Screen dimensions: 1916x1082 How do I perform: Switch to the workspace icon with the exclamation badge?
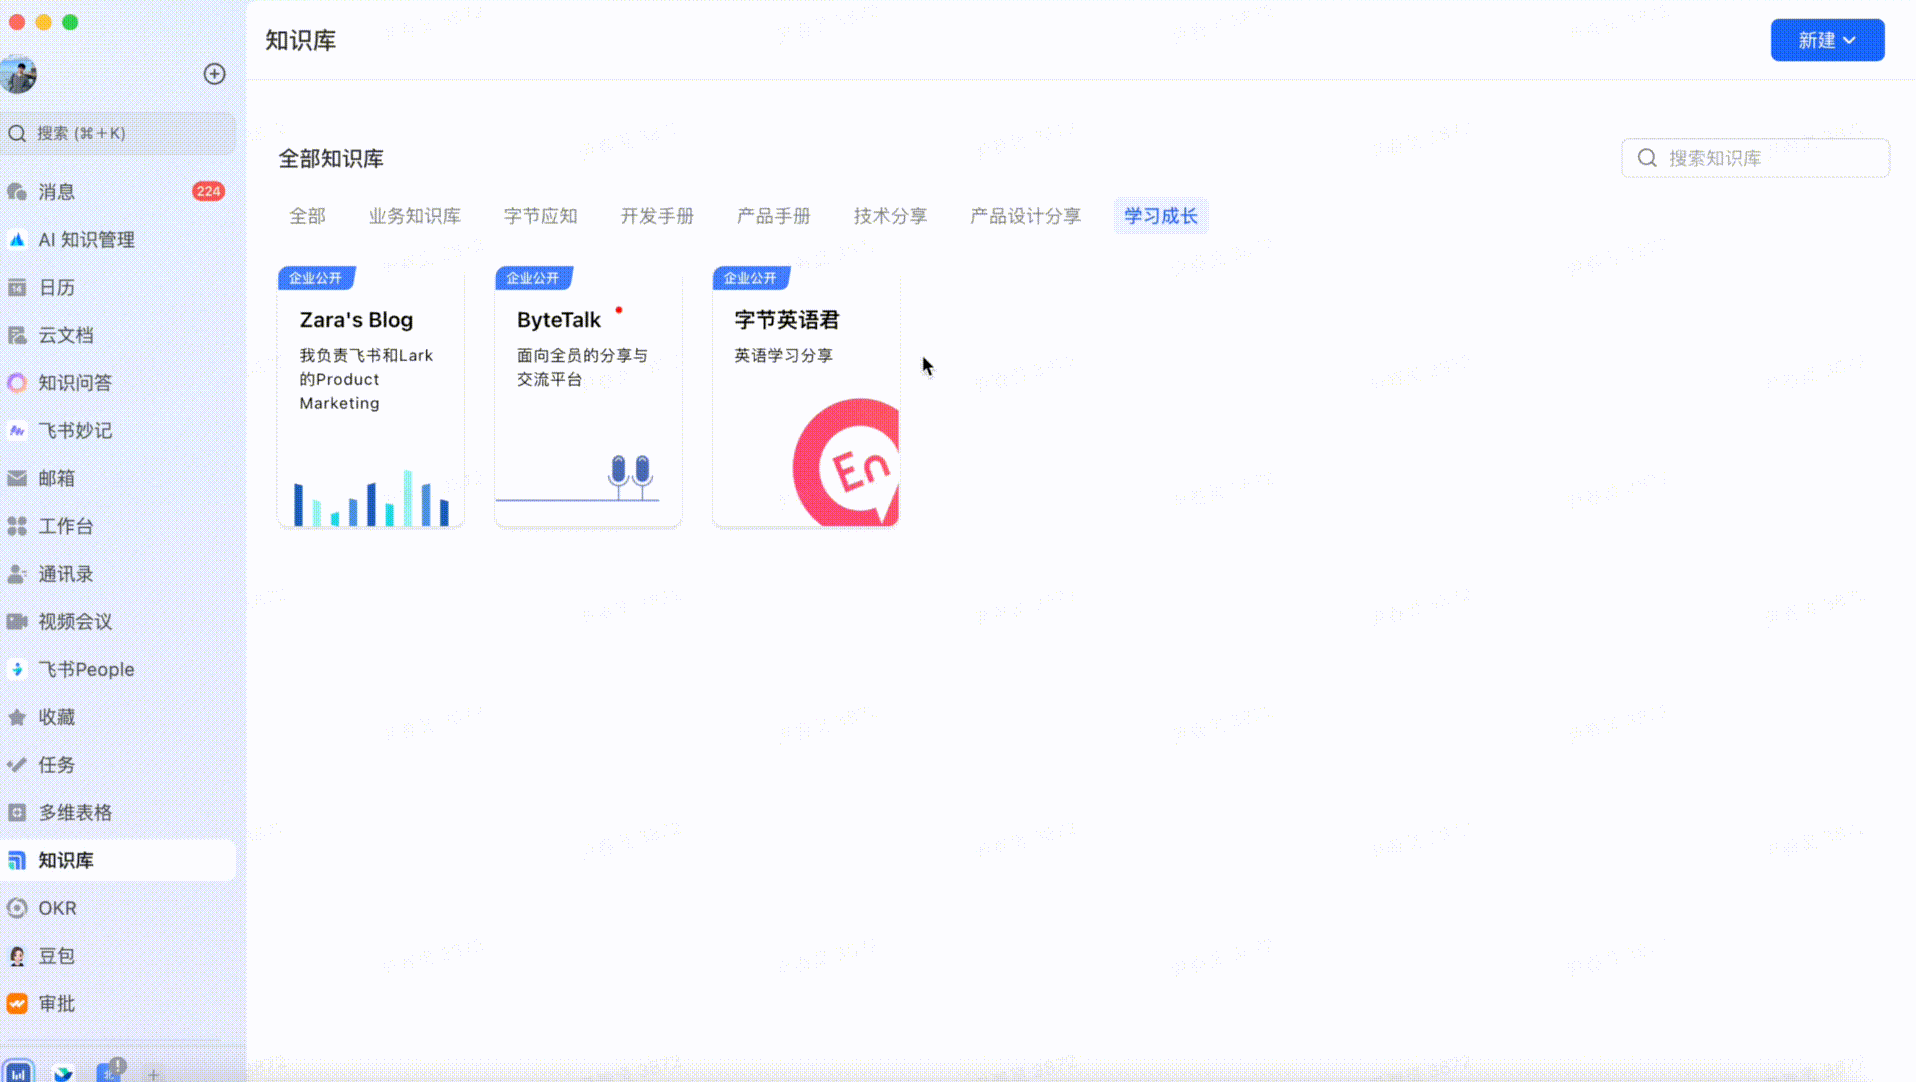point(109,1071)
